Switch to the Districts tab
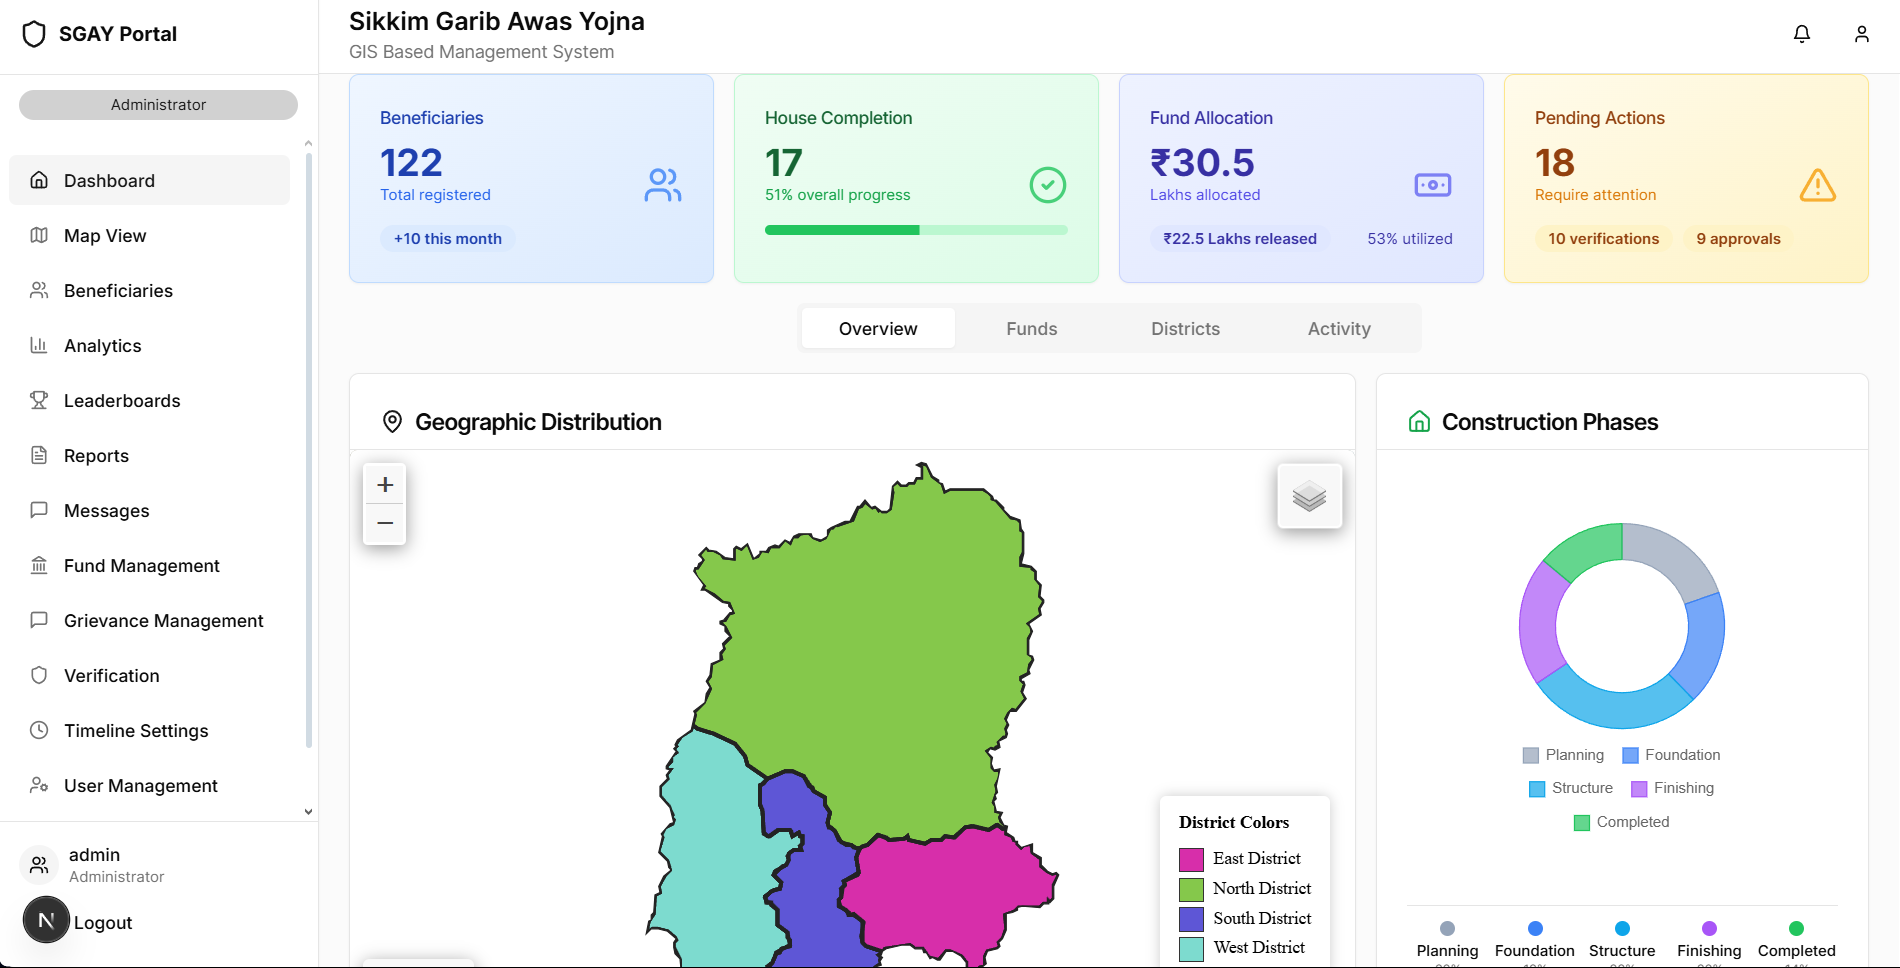 [1184, 328]
